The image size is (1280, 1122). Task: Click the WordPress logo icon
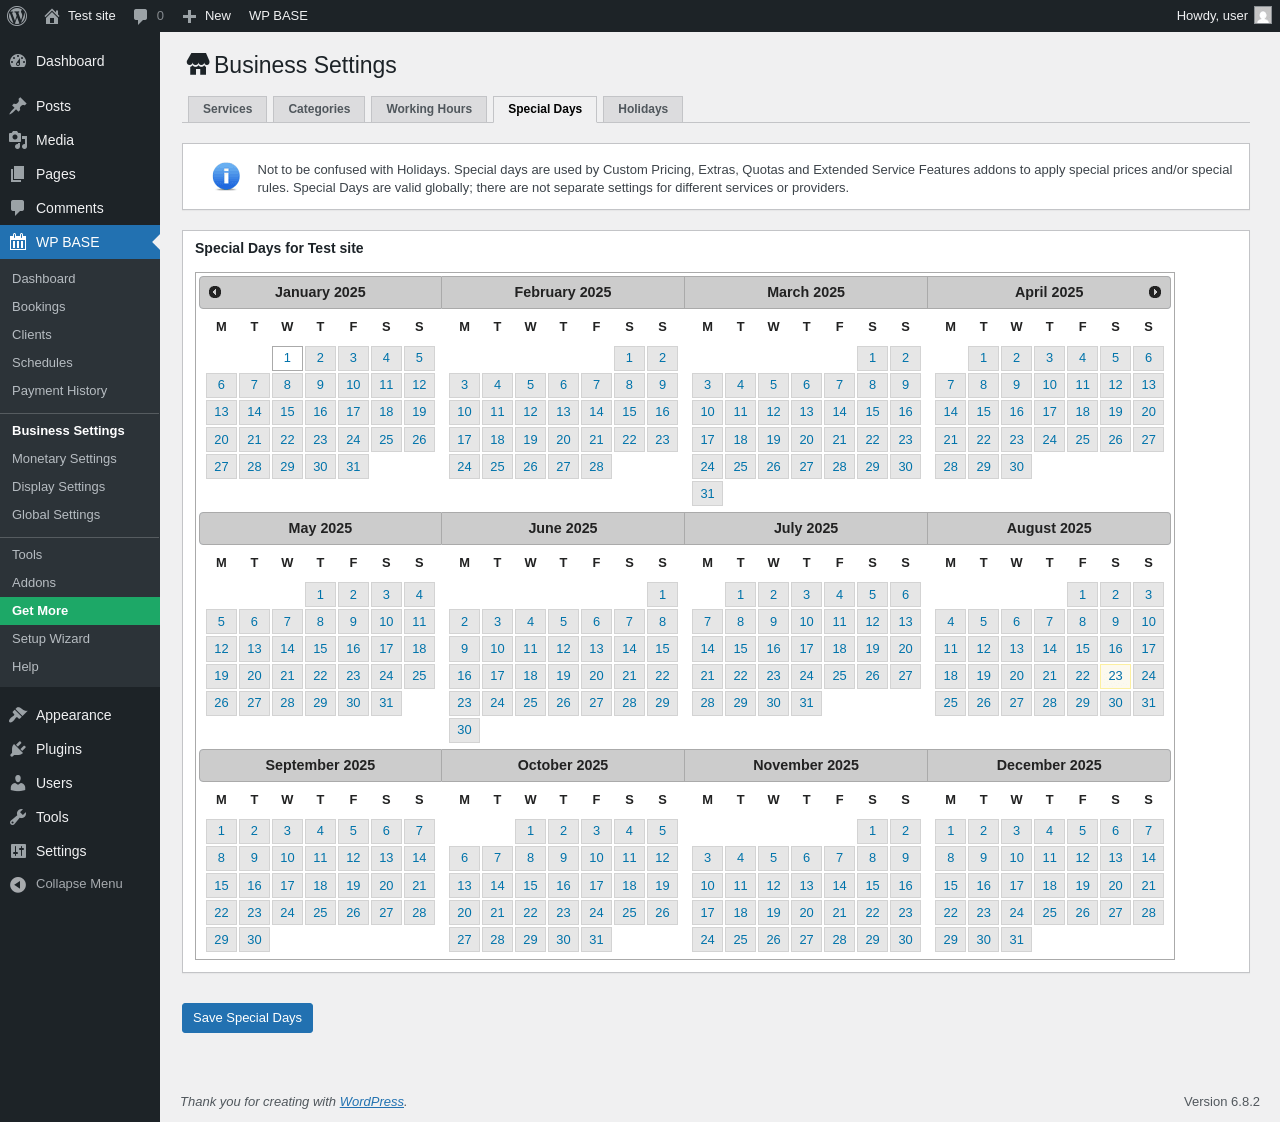coord(17,16)
